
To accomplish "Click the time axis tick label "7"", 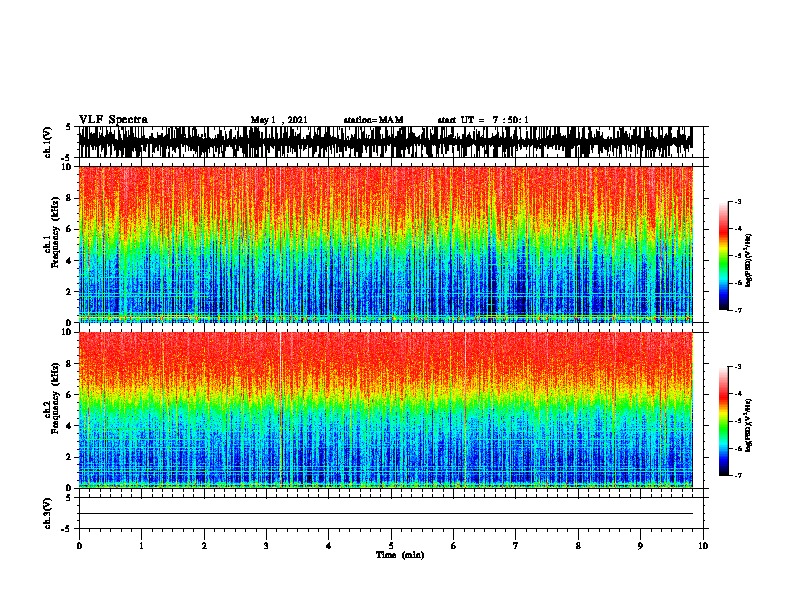I will [x=516, y=546].
